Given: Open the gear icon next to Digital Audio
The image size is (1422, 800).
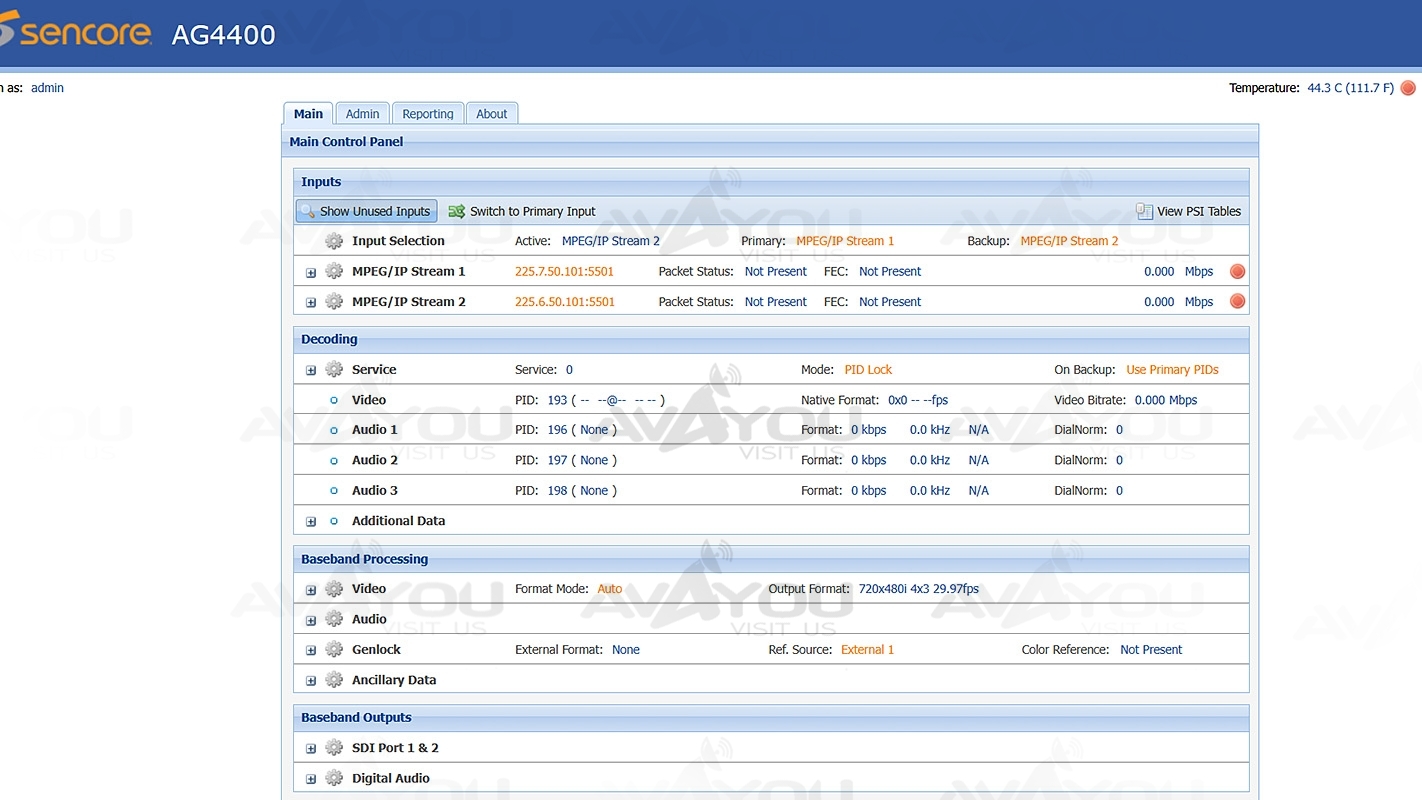Looking at the screenshot, I should click(334, 778).
